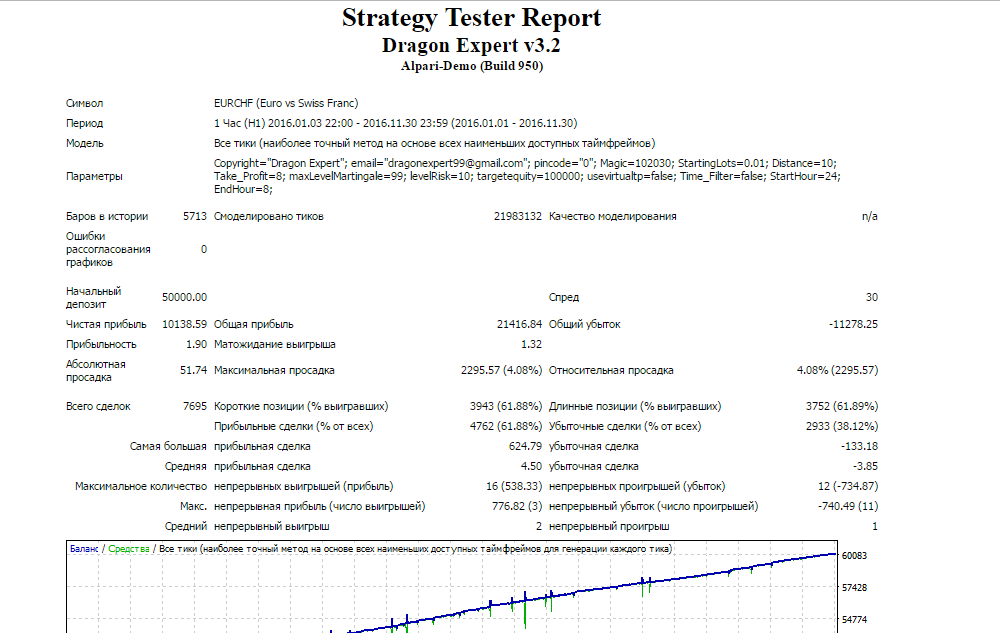Select maximal consecutive profit '776.82 (3)'

pyautogui.click(x=517, y=507)
